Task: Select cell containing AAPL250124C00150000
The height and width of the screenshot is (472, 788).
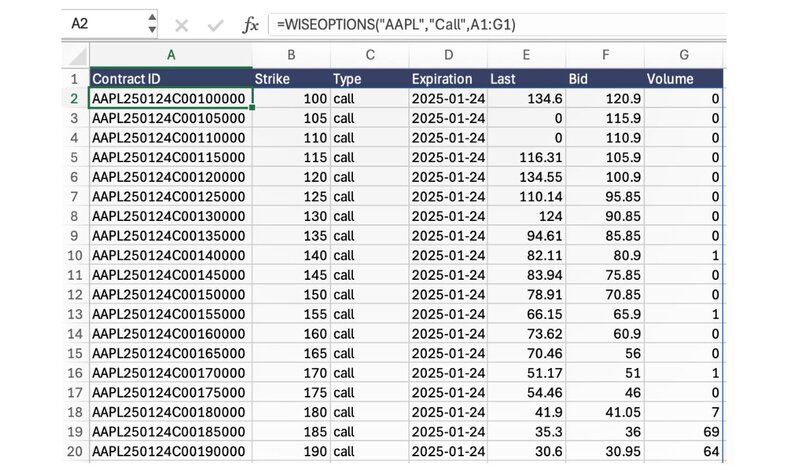Action: pyautogui.click(x=170, y=295)
